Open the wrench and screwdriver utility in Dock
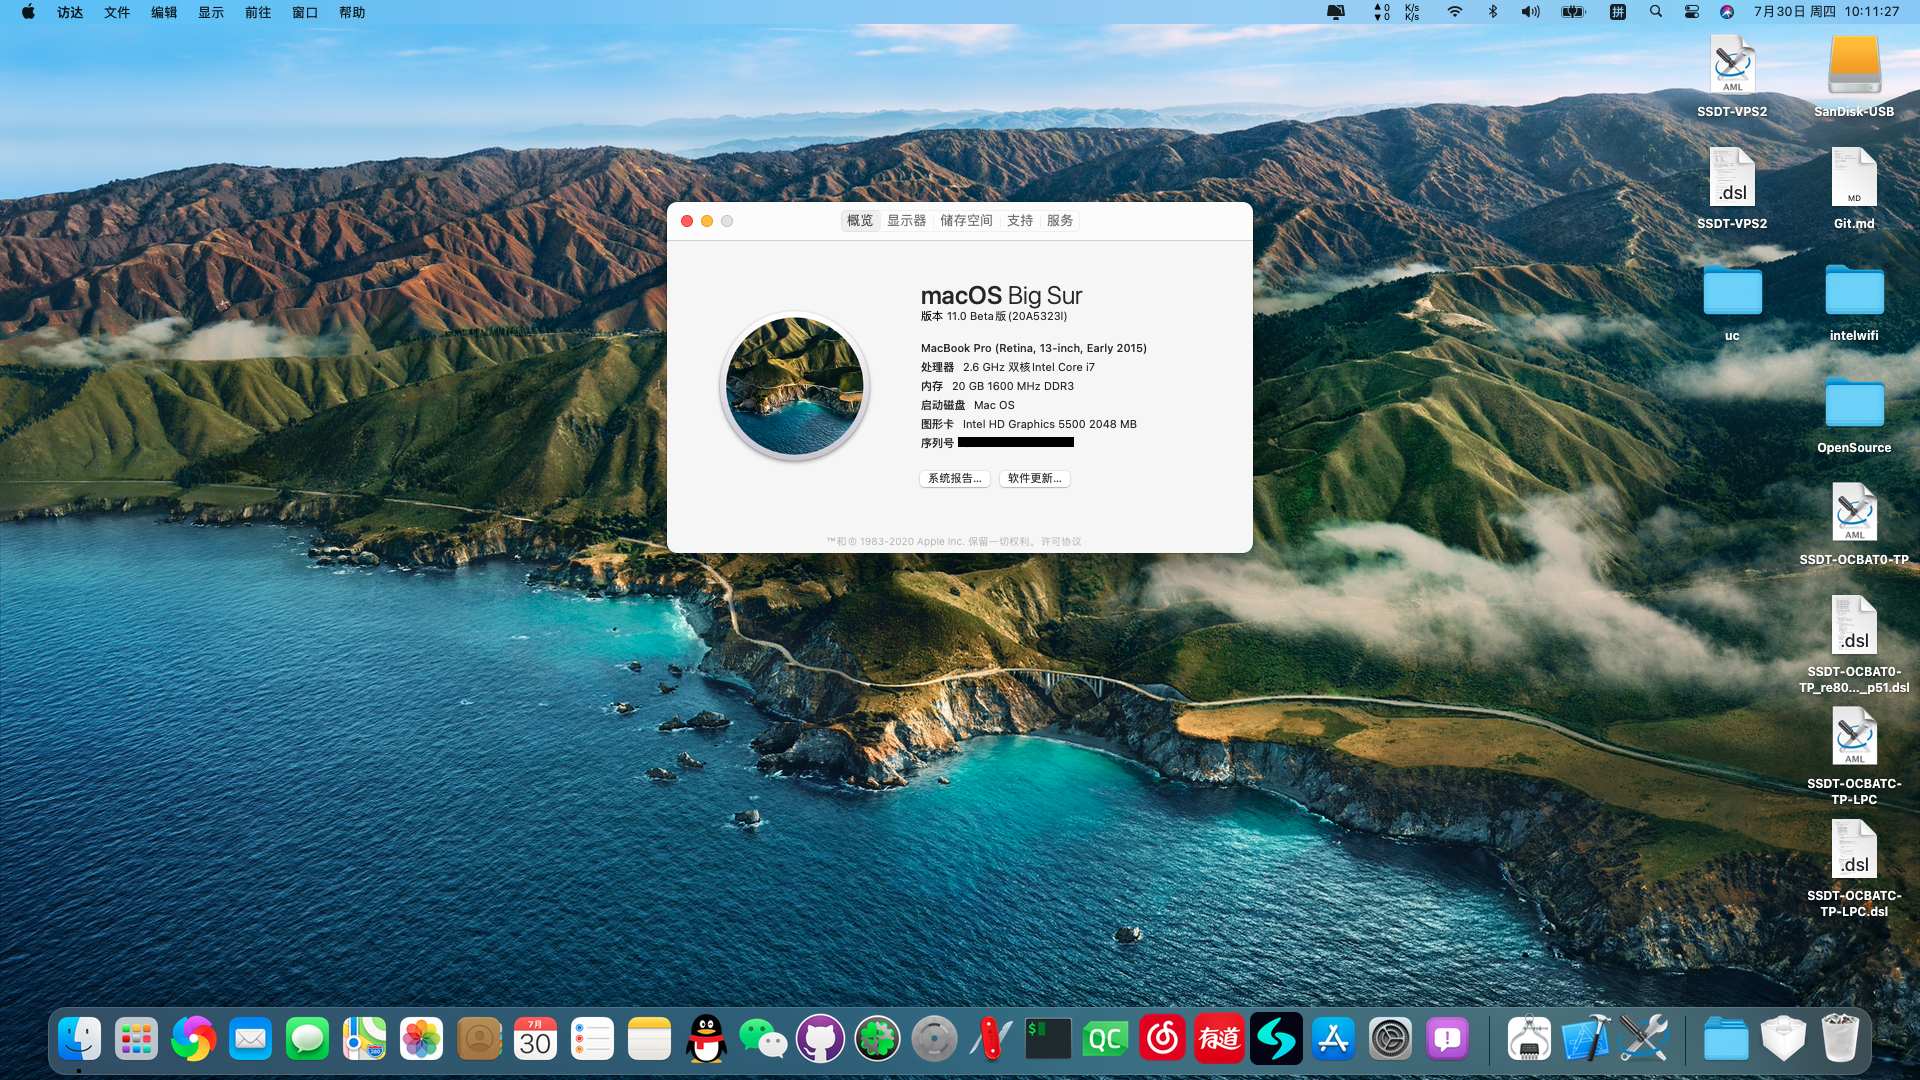The height and width of the screenshot is (1080, 1920). click(1643, 1039)
